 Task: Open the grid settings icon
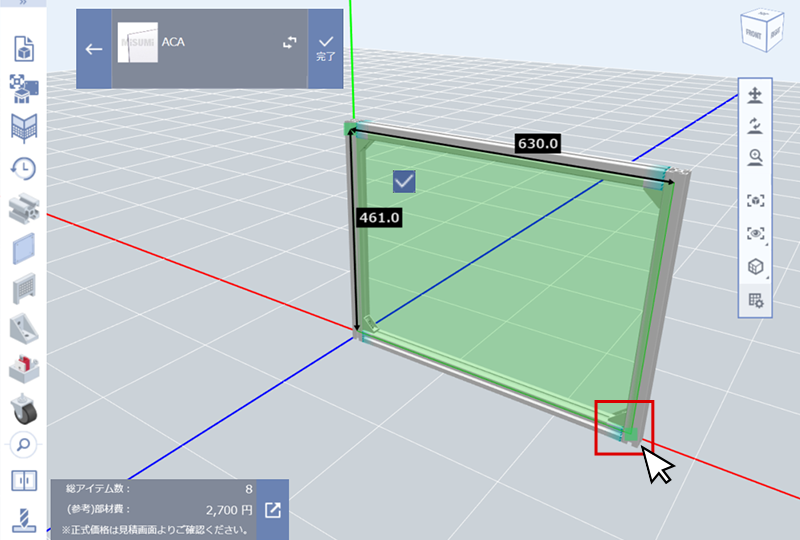coord(756,300)
